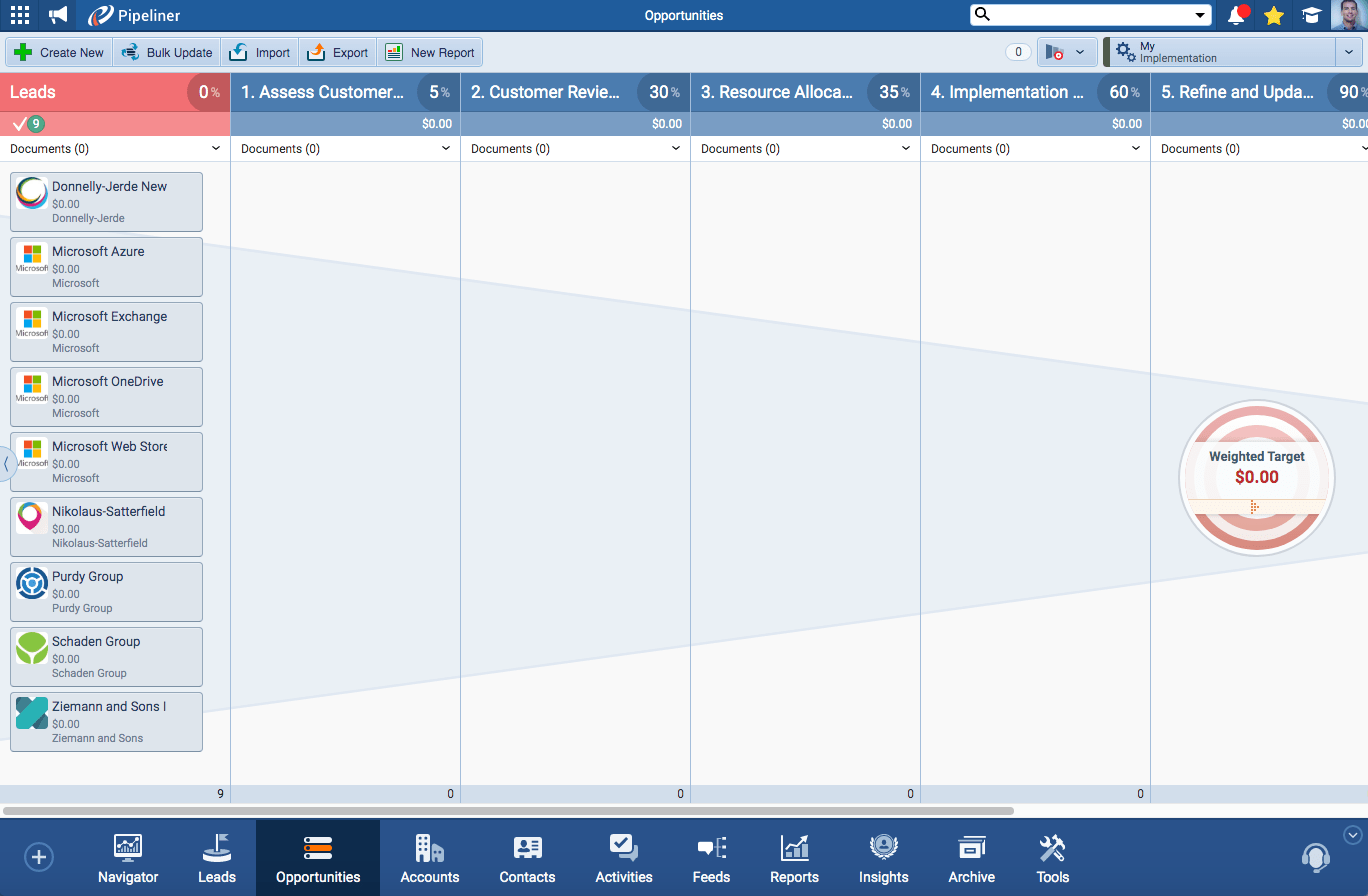Expand the search box dropdown arrow

pos(1200,15)
